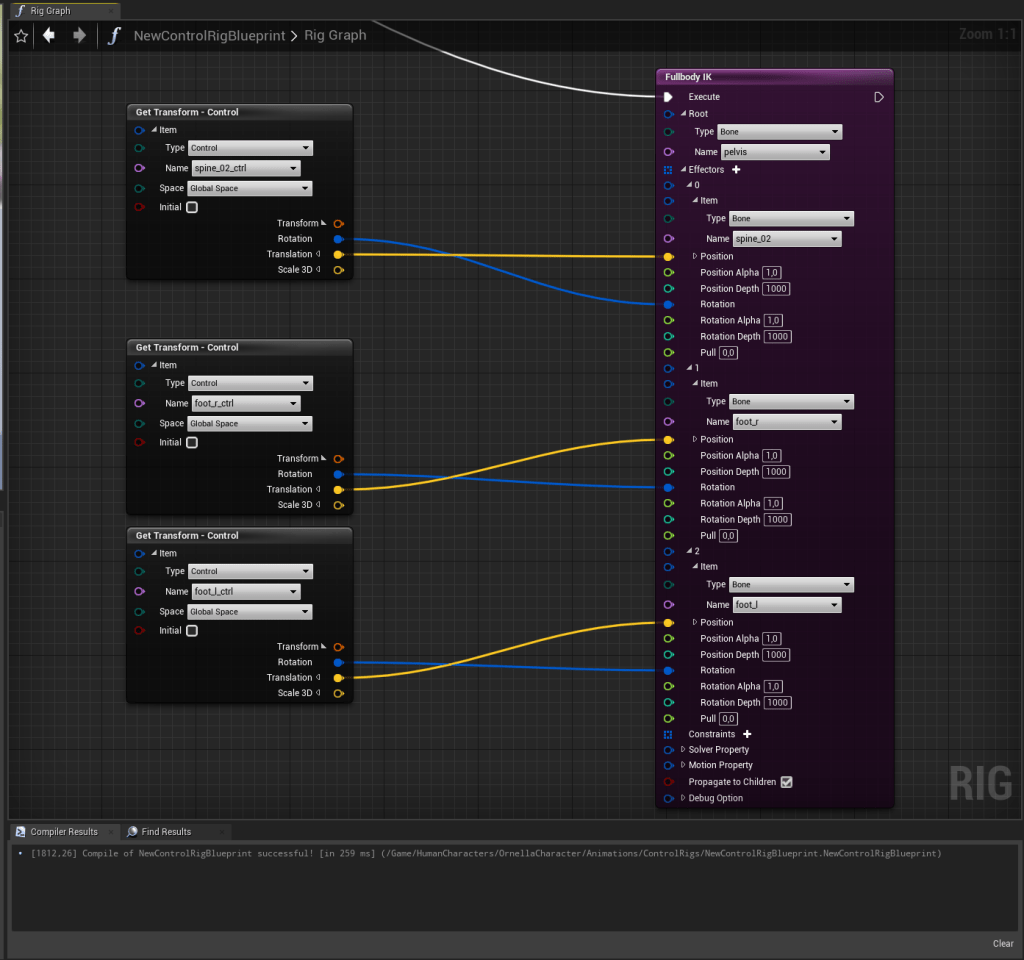Toggle Initial checkbox on spine_02_ctrl node
The image size is (1024, 960).
(192, 208)
